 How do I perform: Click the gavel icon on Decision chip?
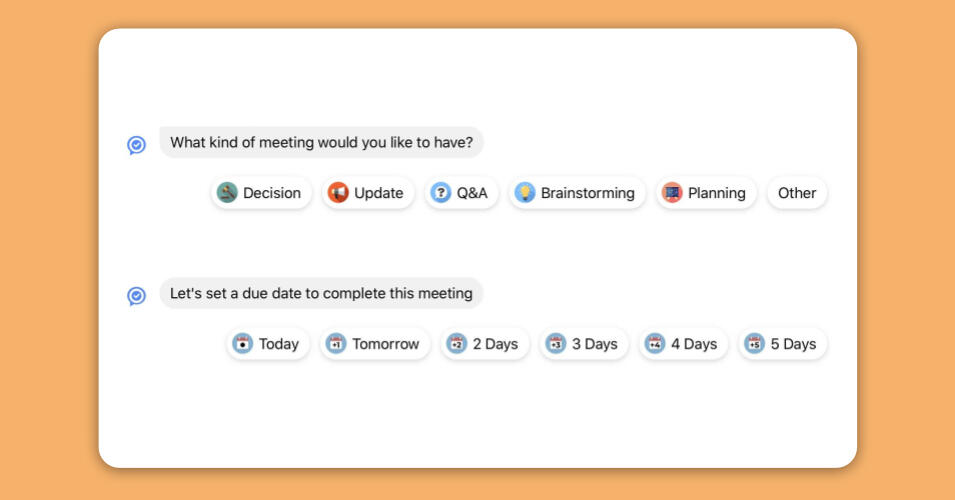228,193
